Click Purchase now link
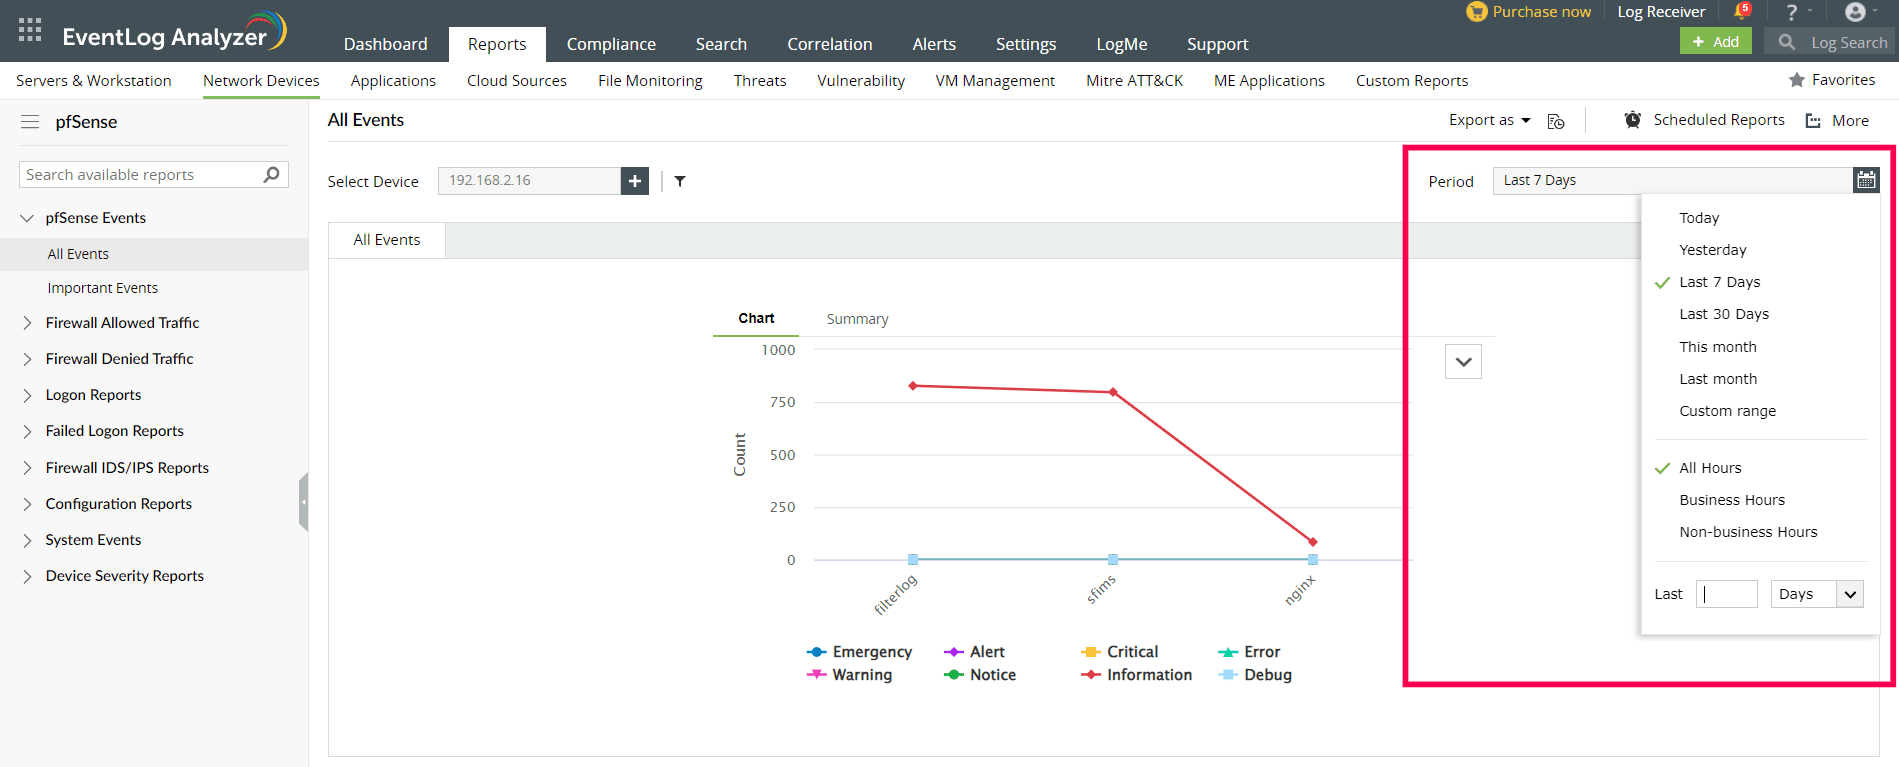 (x=1541, y=12)
